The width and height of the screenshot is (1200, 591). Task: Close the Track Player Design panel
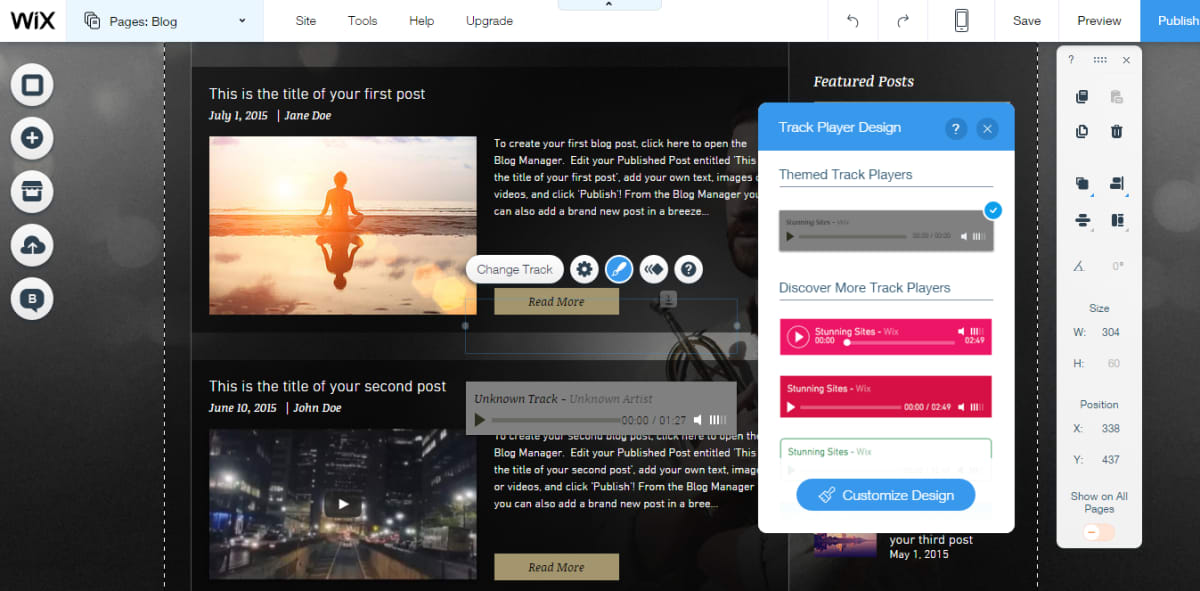tap(987, 128)
